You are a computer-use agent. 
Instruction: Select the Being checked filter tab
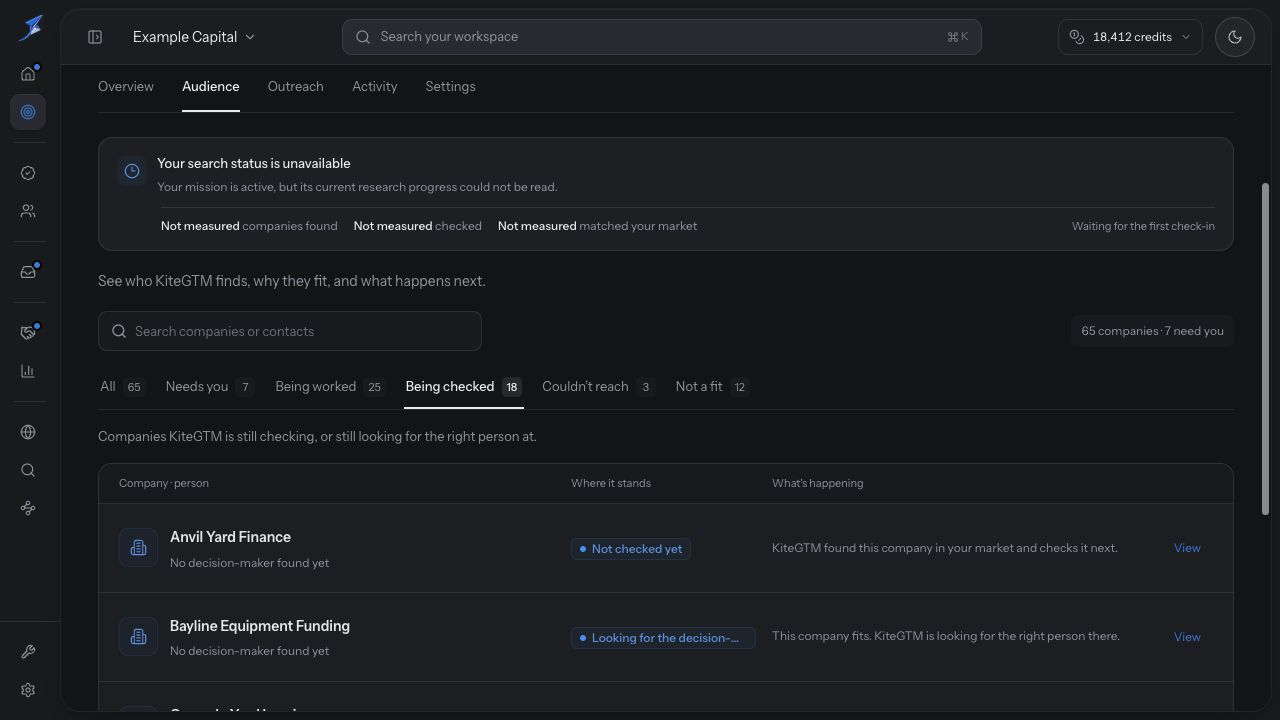(x=464, y=387)
